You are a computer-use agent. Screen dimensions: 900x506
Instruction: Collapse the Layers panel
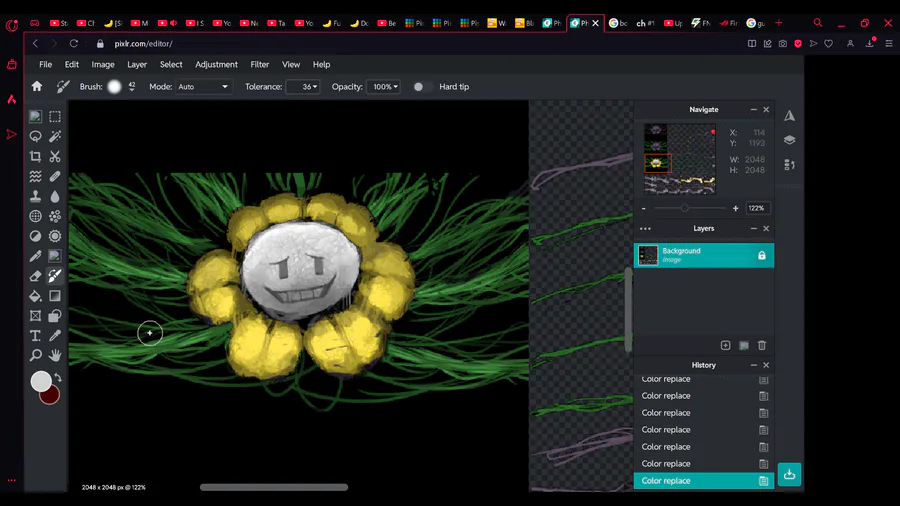pyautogui.click(x=754, y=228)
